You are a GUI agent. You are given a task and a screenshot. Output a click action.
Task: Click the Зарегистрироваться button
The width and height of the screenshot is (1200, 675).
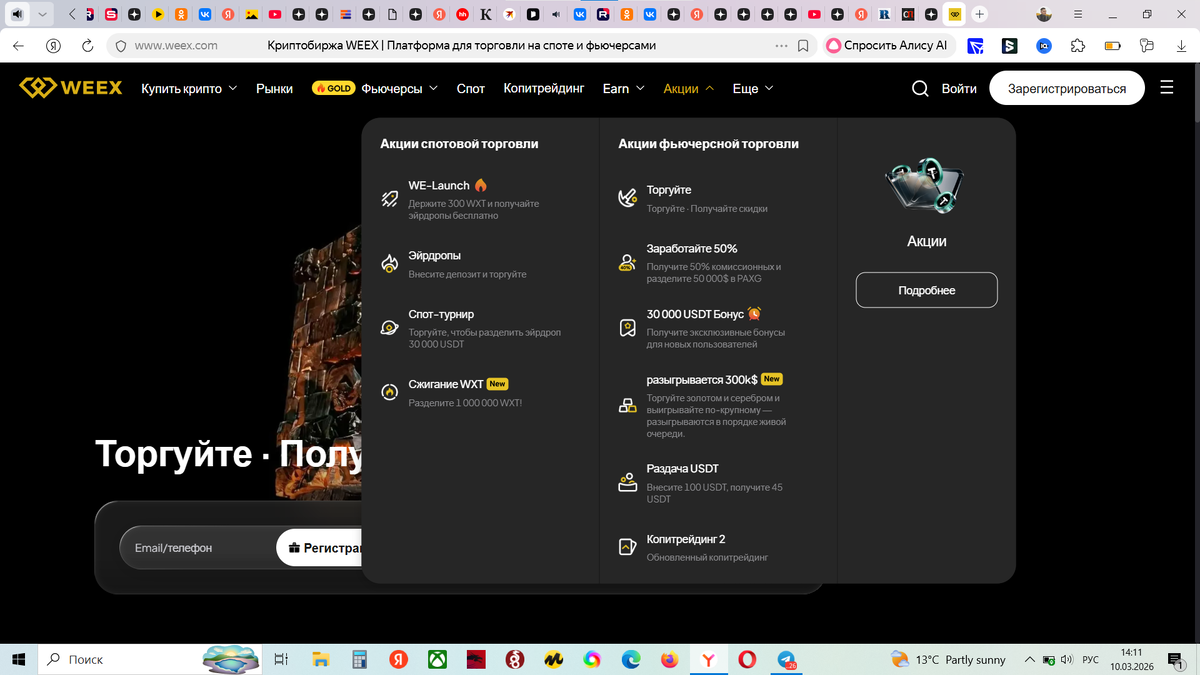1066,88
